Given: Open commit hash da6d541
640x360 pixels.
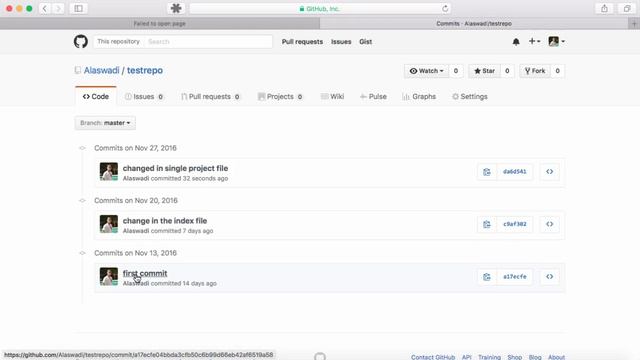Looking at the screenshot, I should [x=515, y=172].
